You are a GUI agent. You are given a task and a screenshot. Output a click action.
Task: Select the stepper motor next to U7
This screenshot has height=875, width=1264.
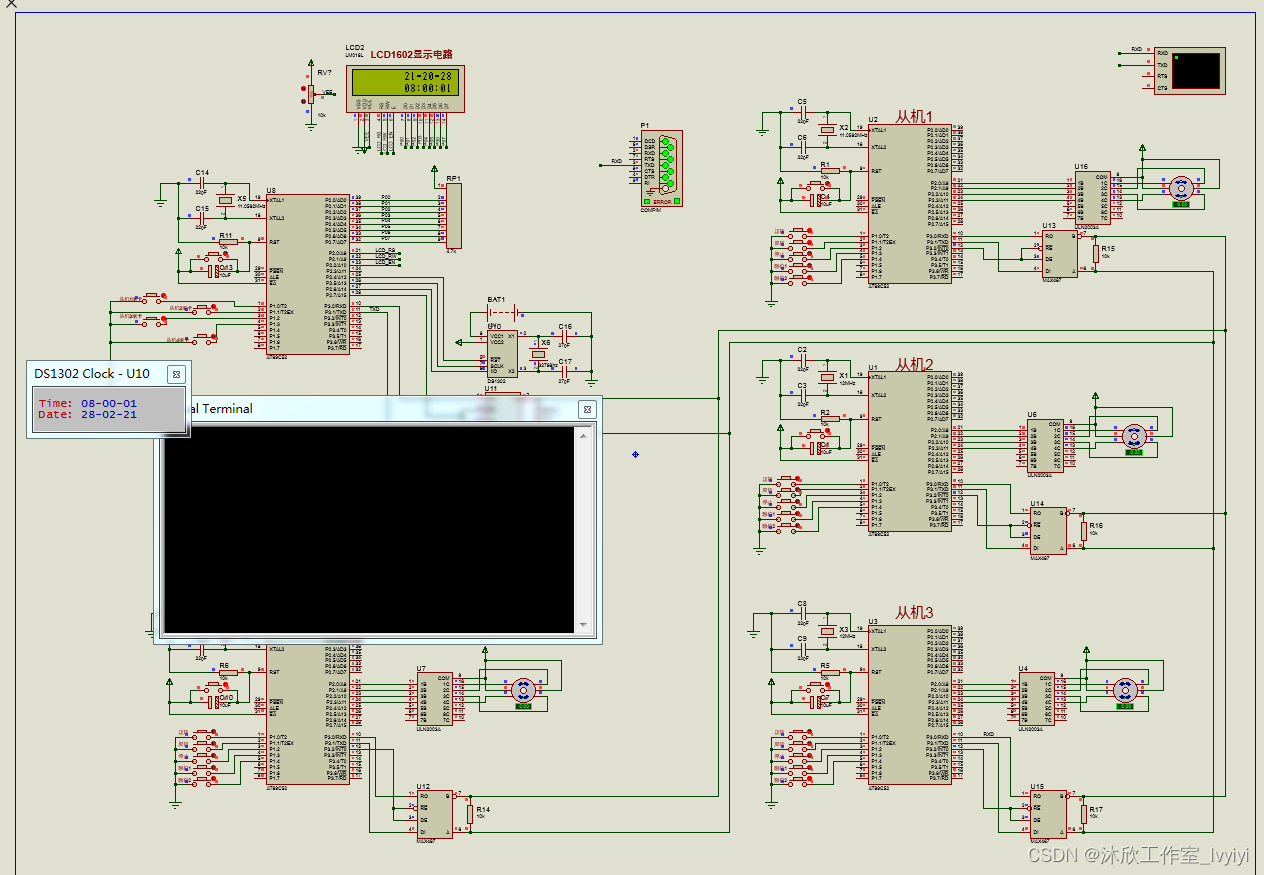pyautogui.click(x=522, y=691)
